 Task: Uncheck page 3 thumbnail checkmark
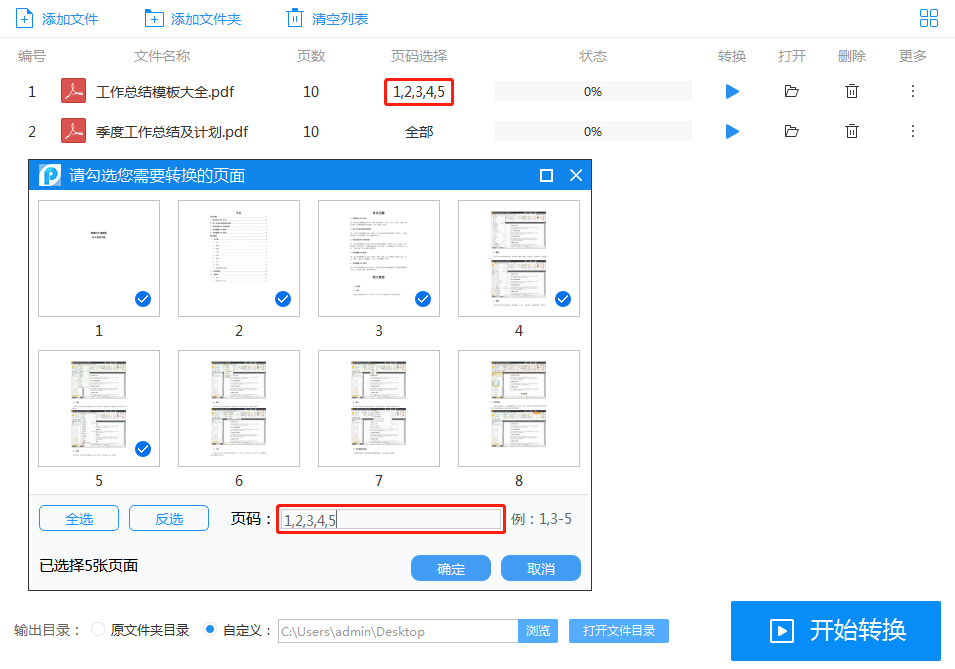423,299
